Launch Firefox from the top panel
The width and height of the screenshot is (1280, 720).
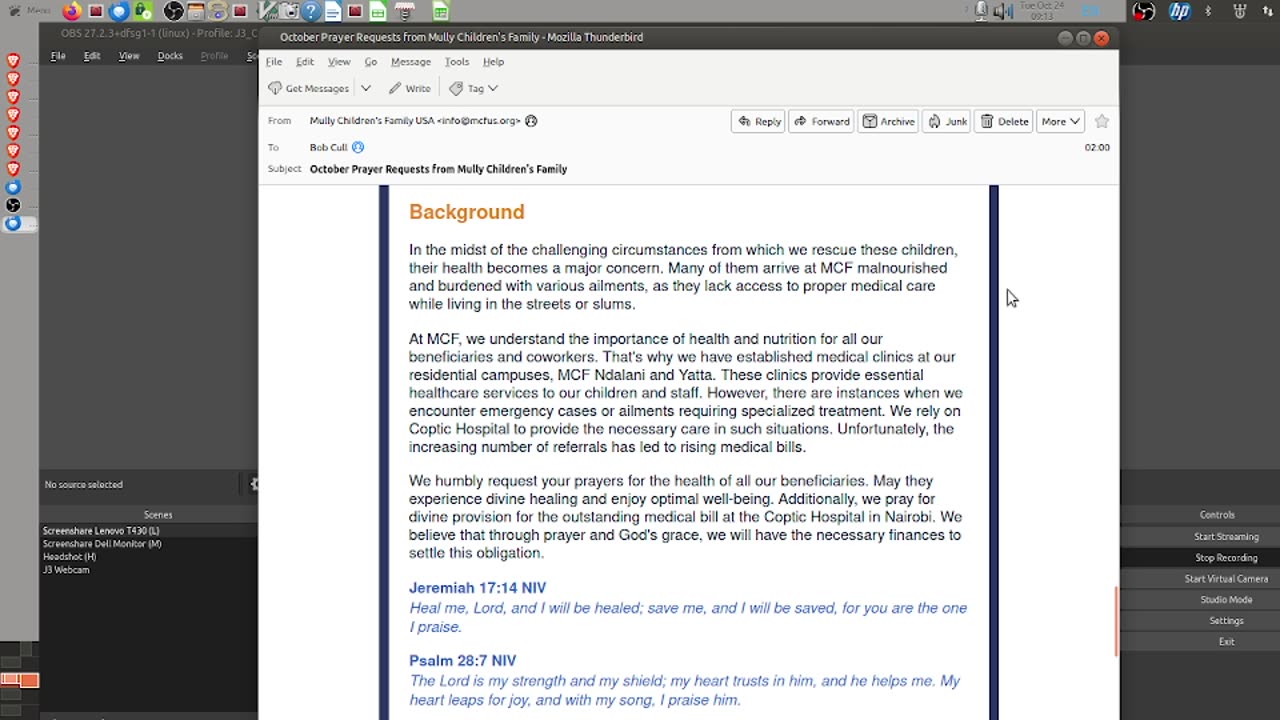coord(72,11)
